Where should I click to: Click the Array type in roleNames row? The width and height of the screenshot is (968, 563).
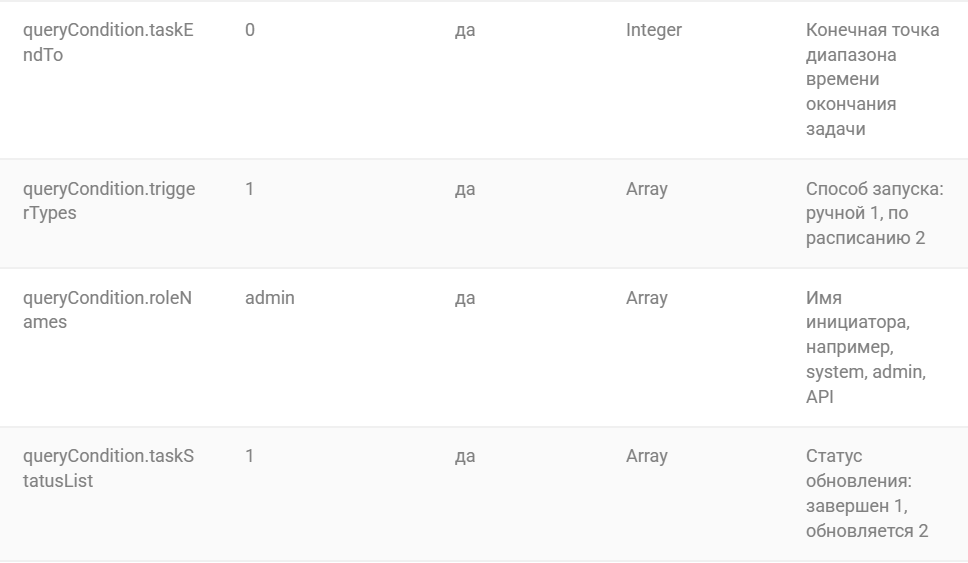point(646,298)
